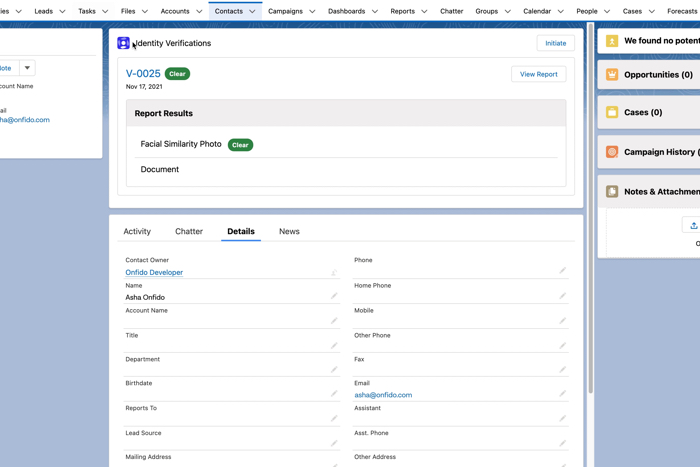
Task: Click the Identity Verifications panel icon
Action: click(x=124, y=44)
